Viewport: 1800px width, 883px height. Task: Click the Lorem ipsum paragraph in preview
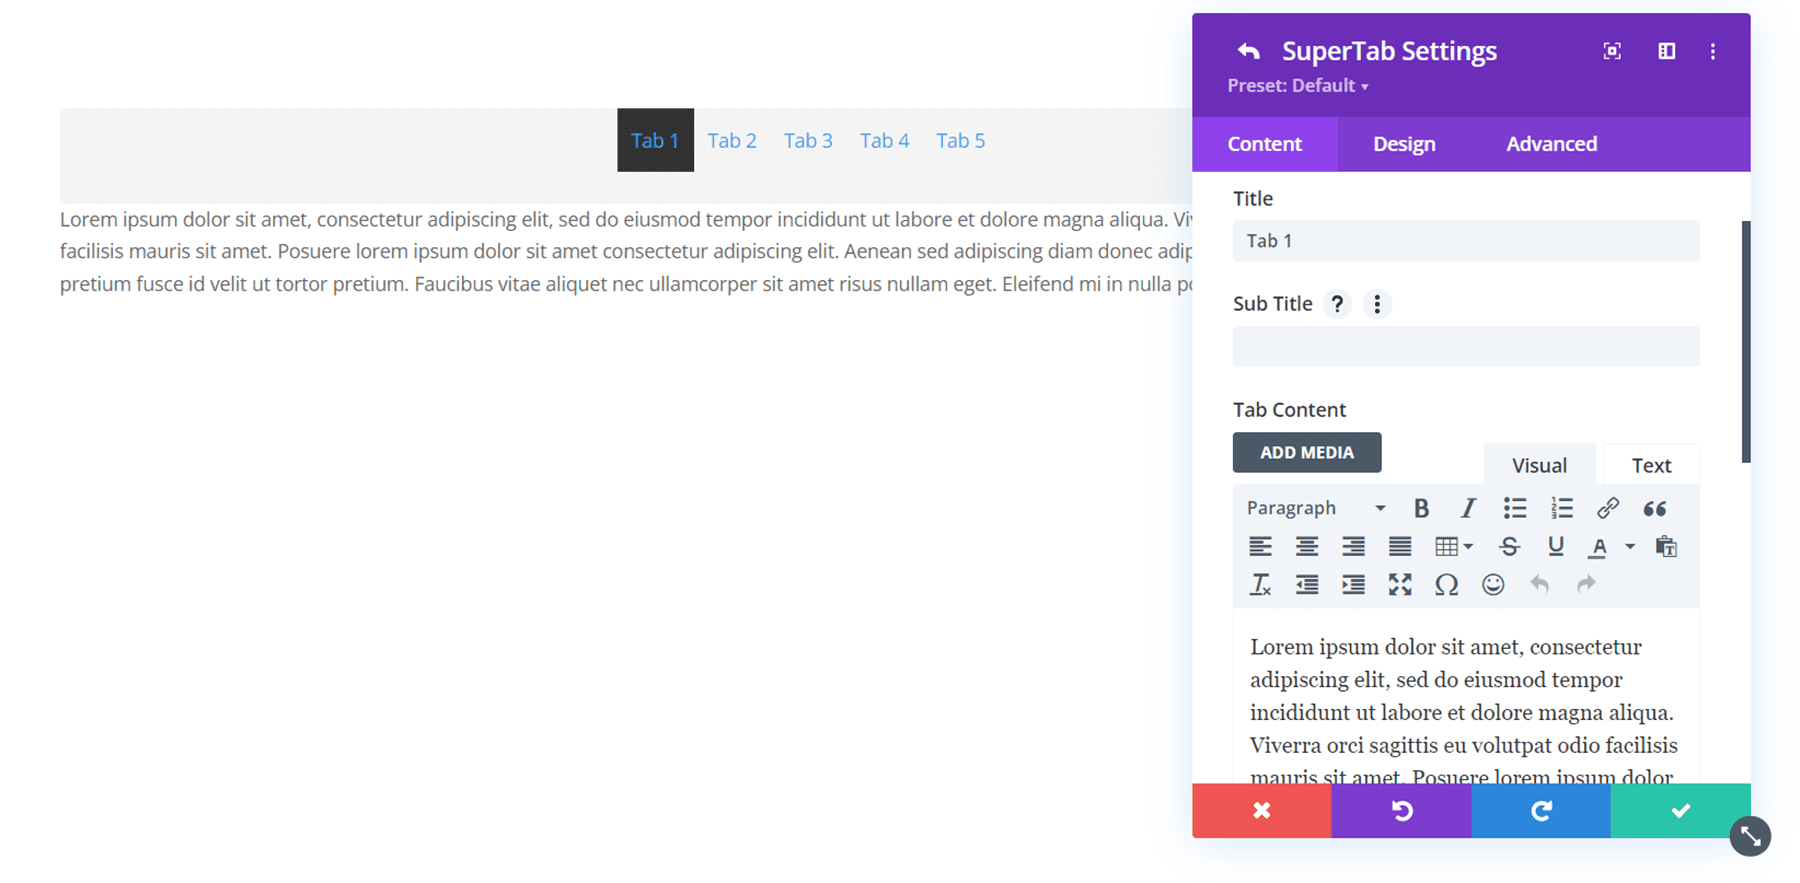coord(626,252)
